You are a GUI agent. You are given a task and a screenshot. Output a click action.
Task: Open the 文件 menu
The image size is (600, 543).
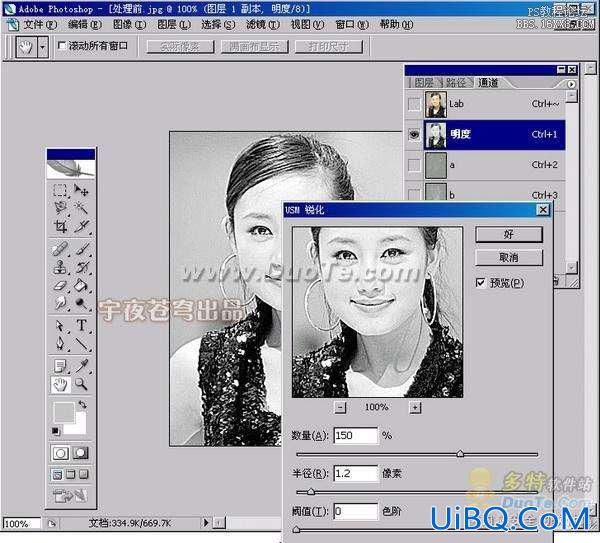40,25
